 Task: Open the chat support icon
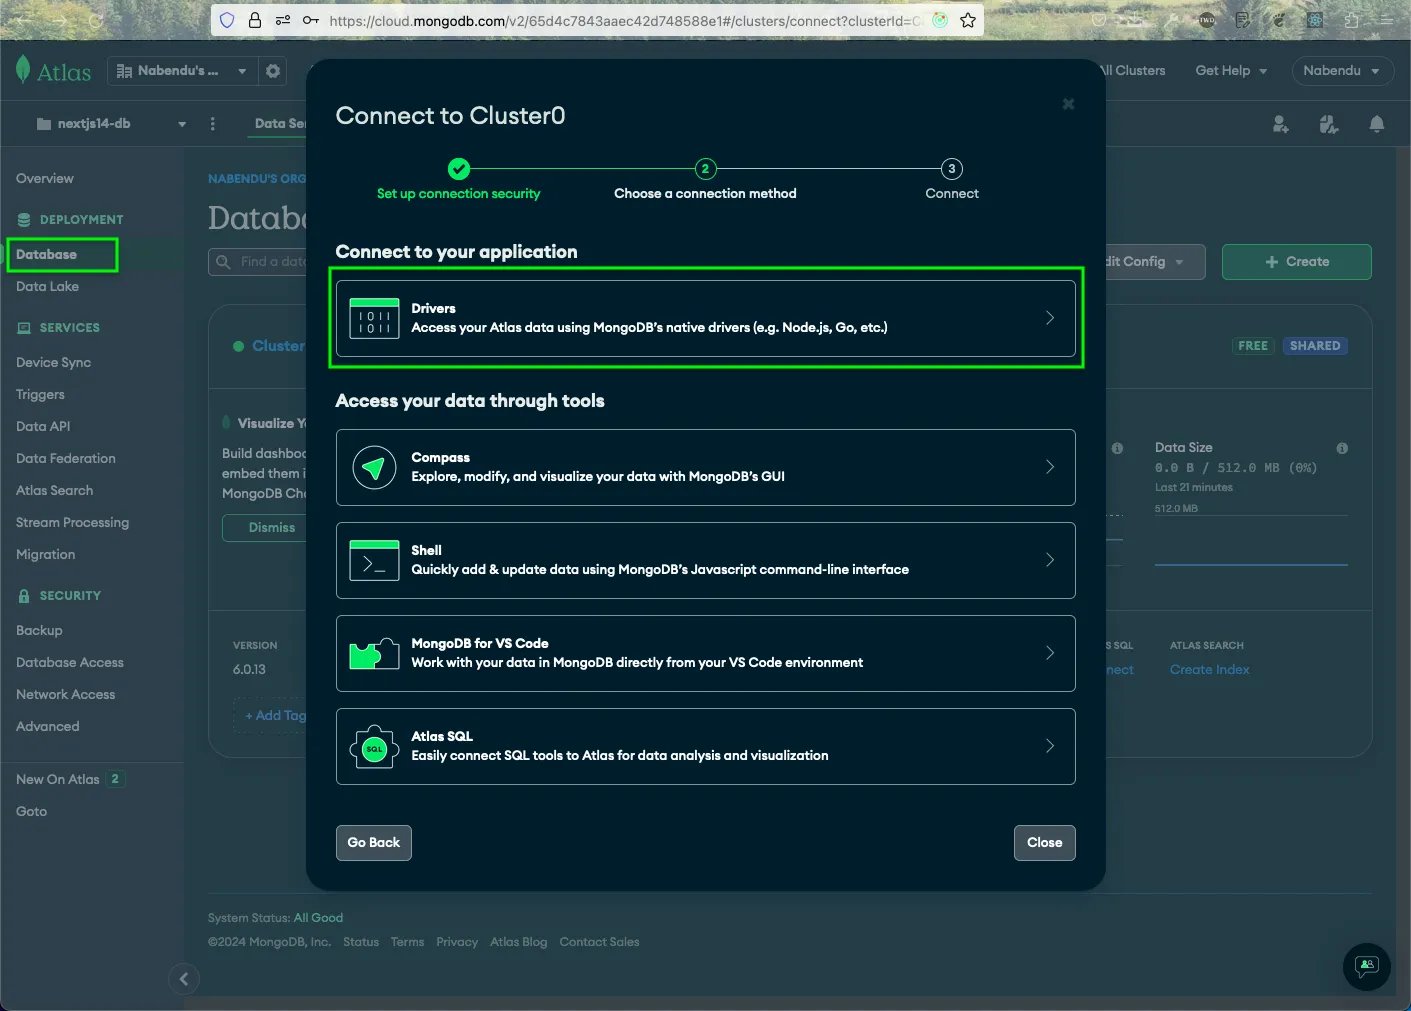1366,966
